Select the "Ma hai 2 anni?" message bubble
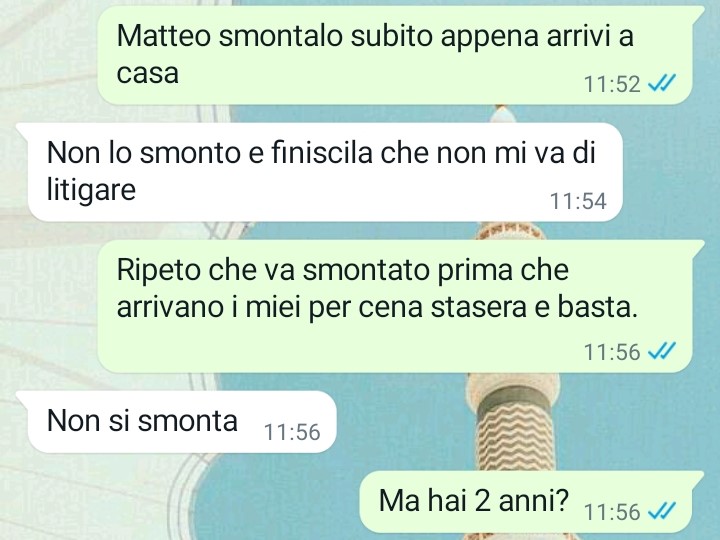Image resolution: width=720 pixels, height=540 pixels. (531, 502)
